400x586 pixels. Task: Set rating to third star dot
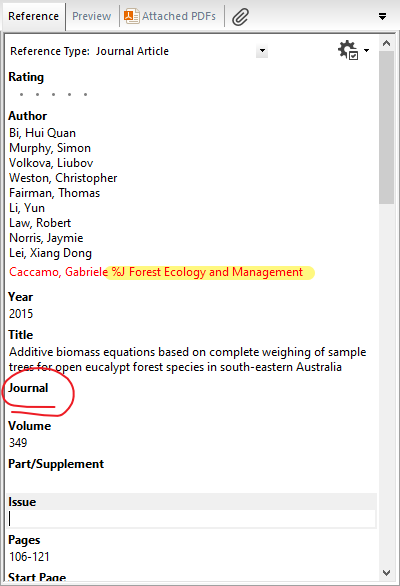point(53,95)
